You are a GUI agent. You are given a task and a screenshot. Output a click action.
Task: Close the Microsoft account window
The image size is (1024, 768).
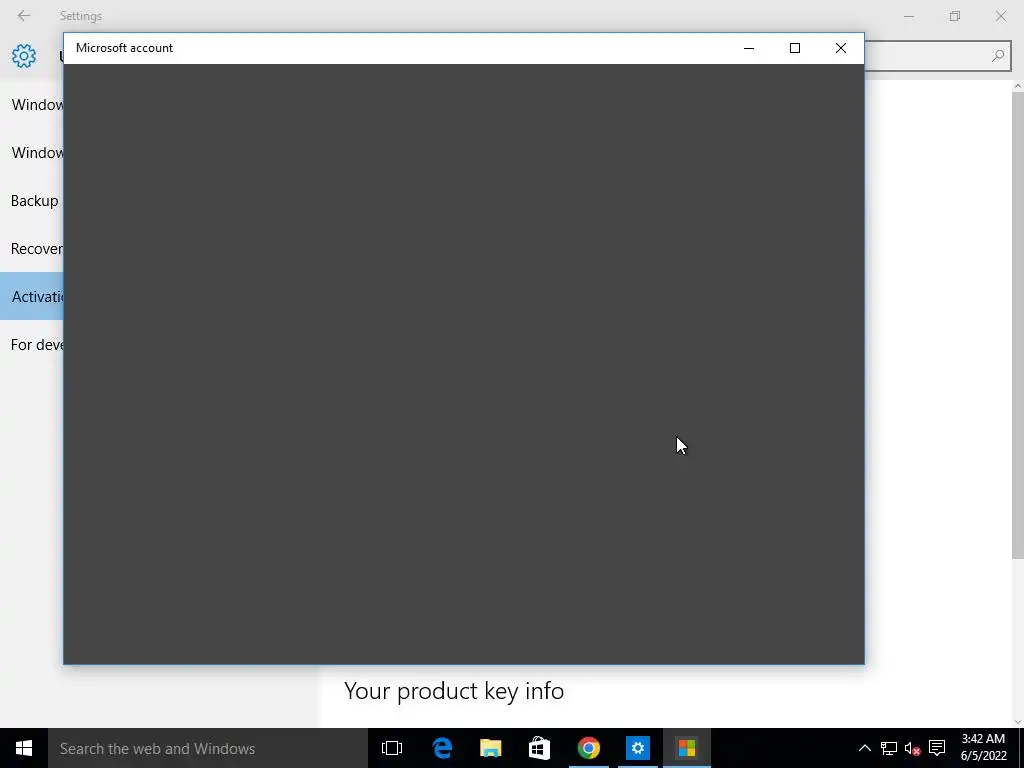tap(841, 48)
